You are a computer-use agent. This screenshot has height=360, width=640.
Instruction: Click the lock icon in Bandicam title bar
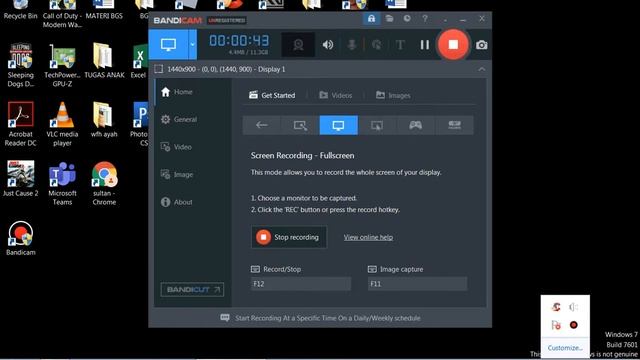click(371, 19)
